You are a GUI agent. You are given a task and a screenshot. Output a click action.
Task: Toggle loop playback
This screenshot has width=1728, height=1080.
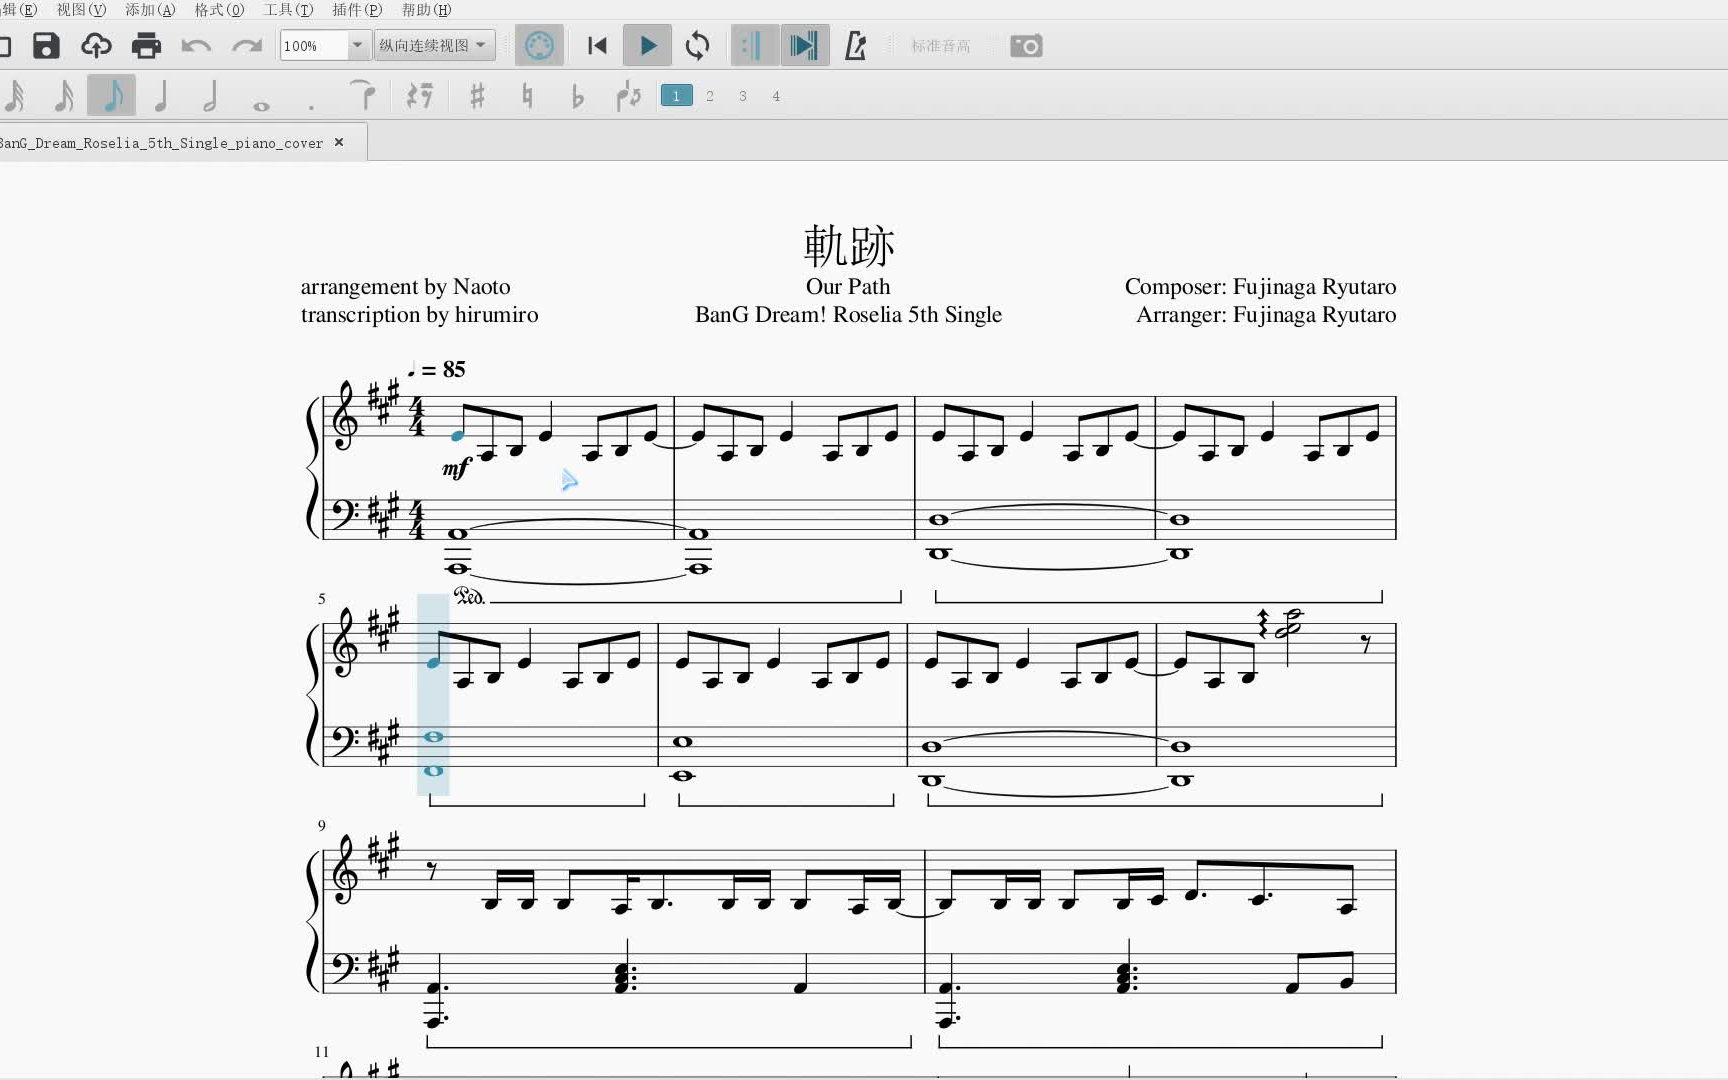[x=697, y=46]
